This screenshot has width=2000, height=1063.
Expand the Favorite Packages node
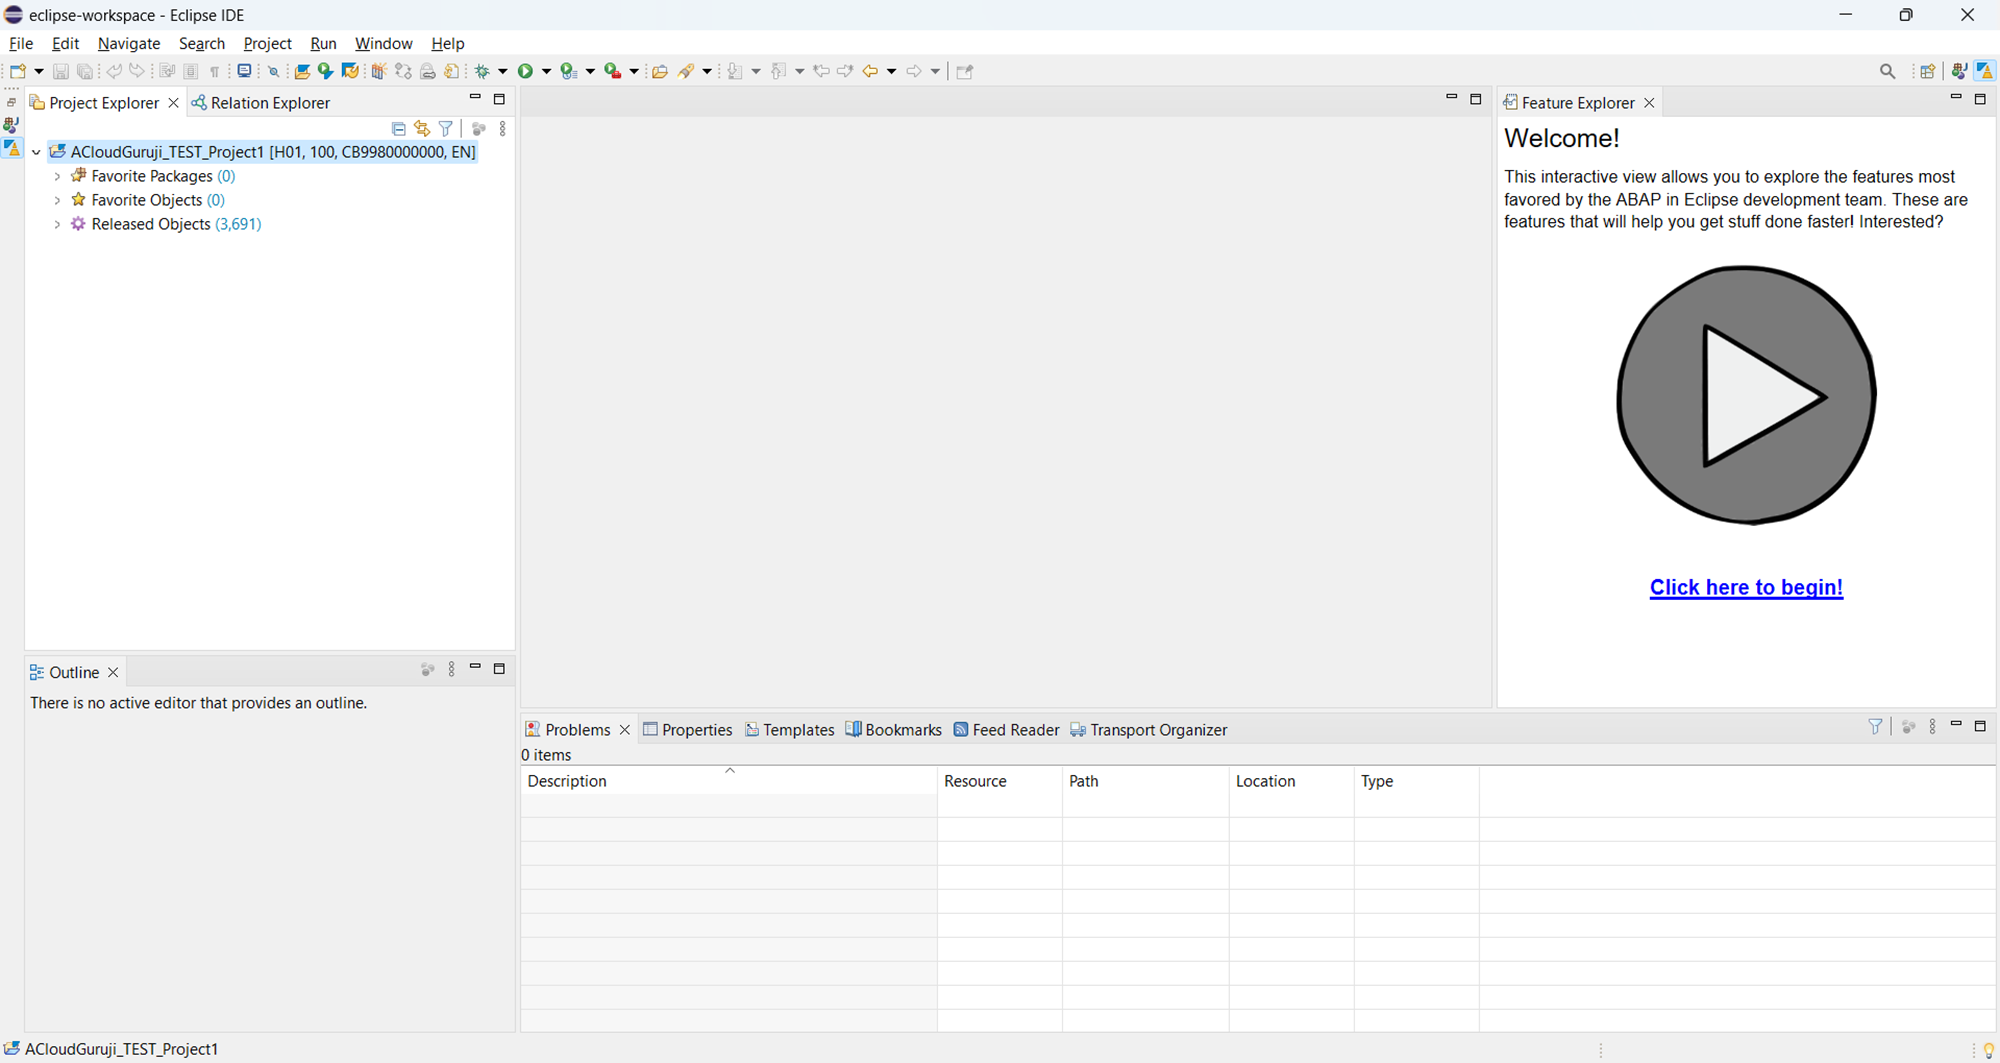click(57, 176)
